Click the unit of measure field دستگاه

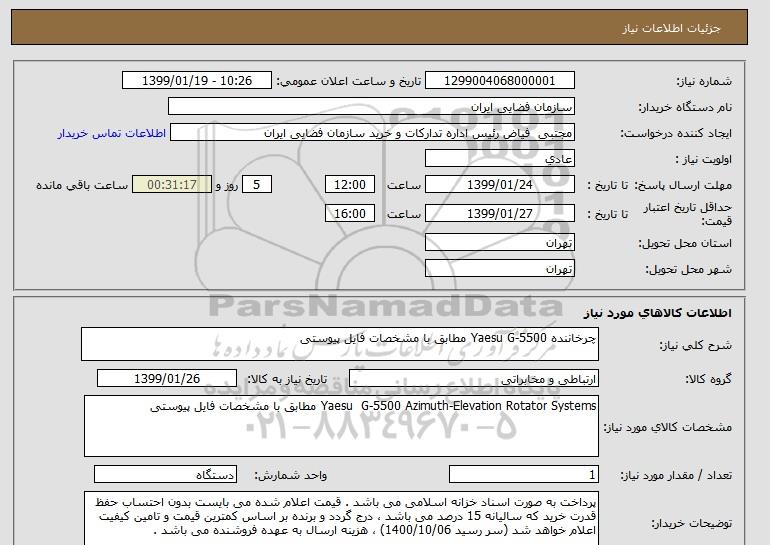(x=165, y=474)
